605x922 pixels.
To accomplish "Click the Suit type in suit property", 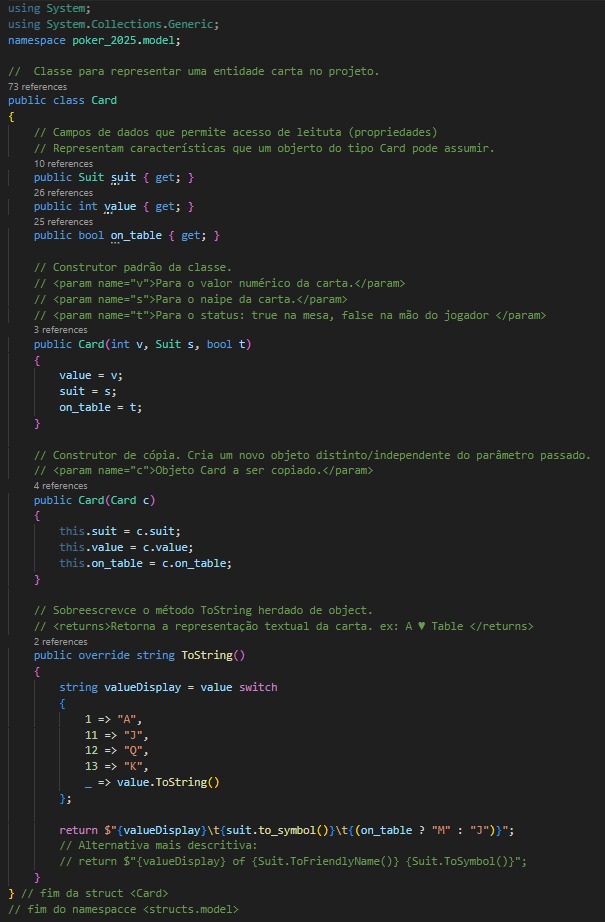I will 91,178.
